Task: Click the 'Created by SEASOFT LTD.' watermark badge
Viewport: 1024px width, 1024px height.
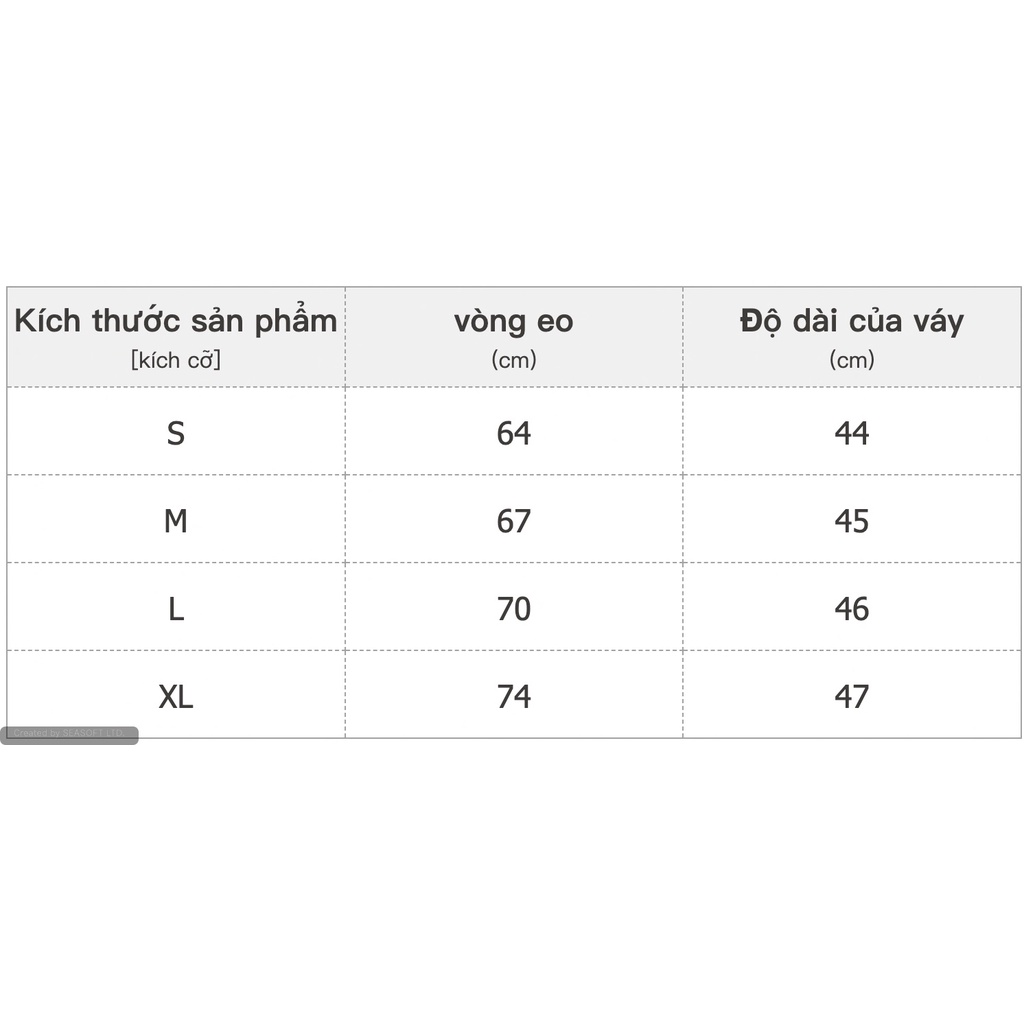Action: (69, 734)
